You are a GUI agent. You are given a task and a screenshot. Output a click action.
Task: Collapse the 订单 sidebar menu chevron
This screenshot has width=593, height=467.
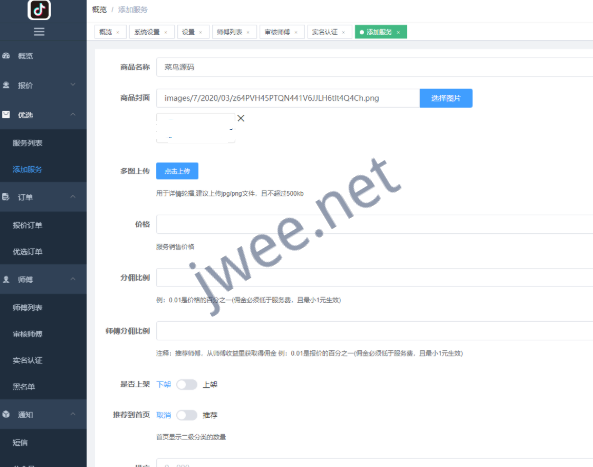click(x=73, y=197)
